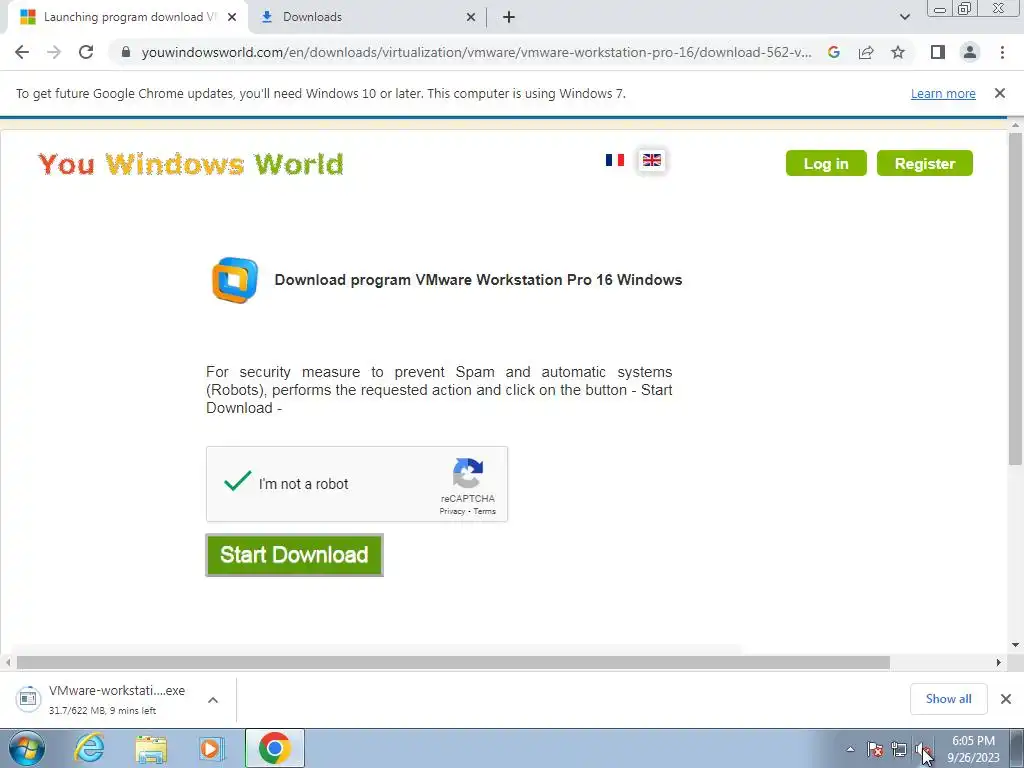Open the browser side panel

(x=938, y=52)
